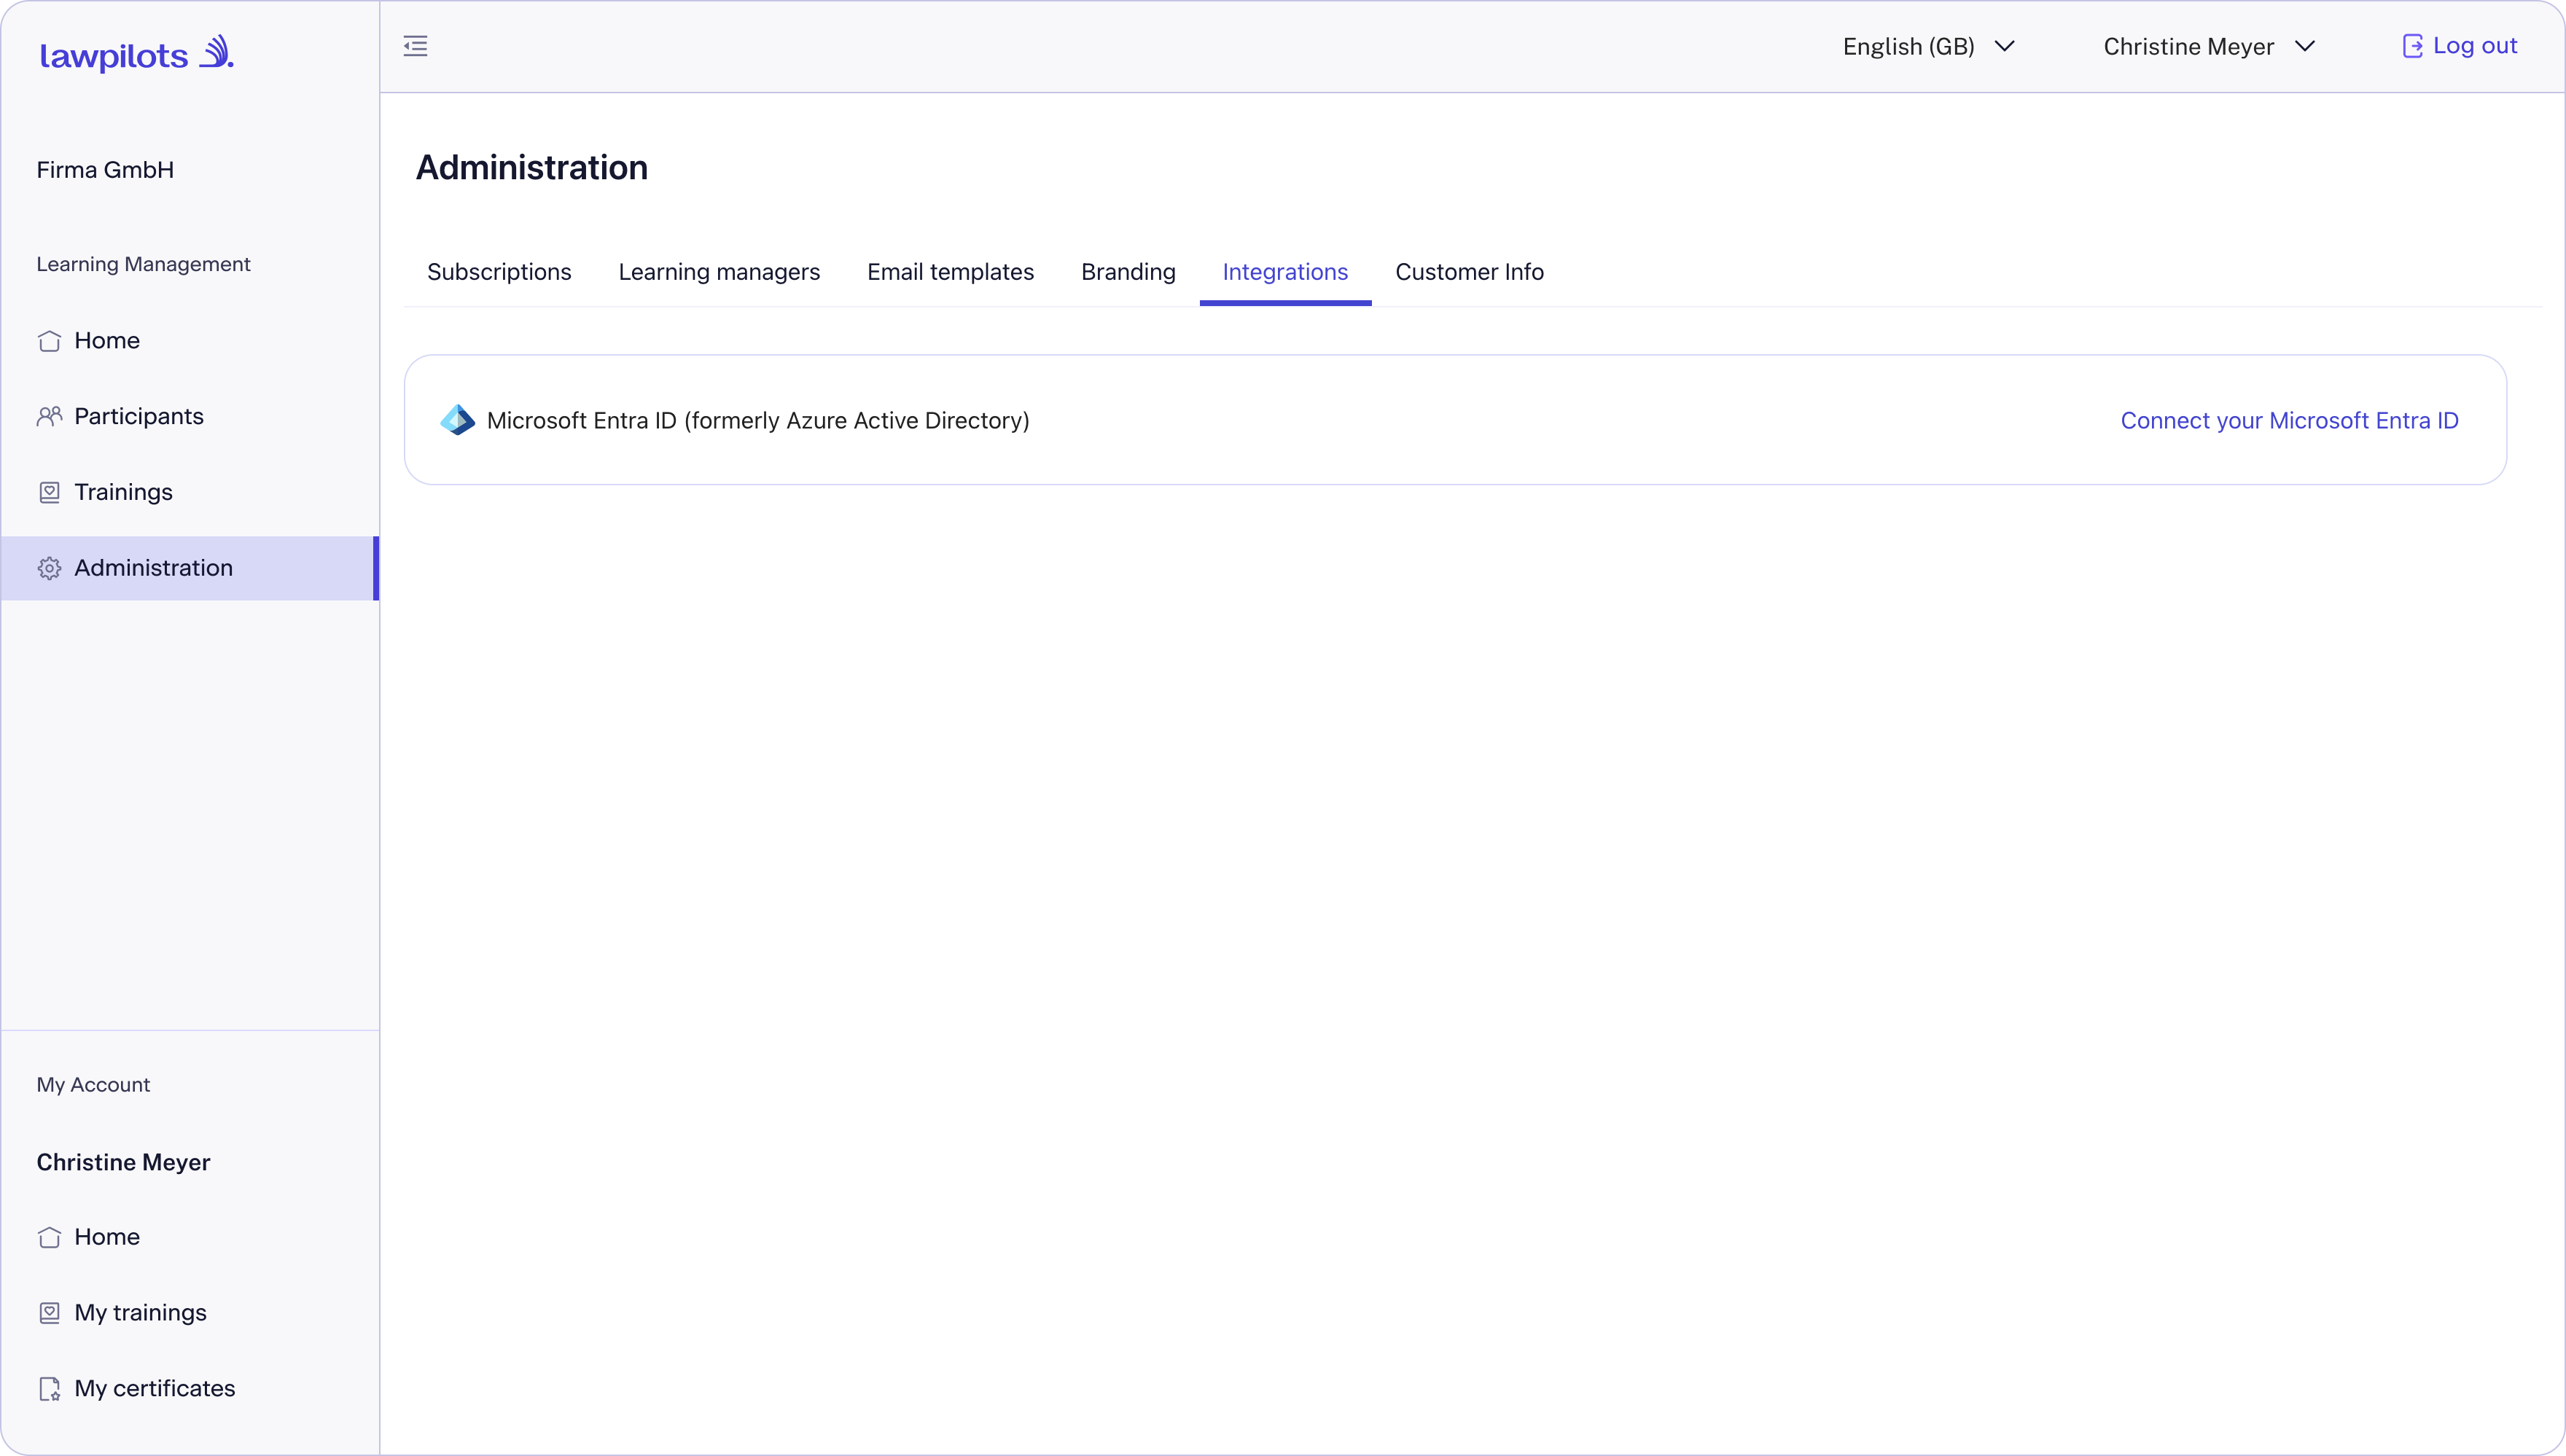The image size is (2566, 1456).
Task: Click the Participants people icon
Action: [49, 417]
